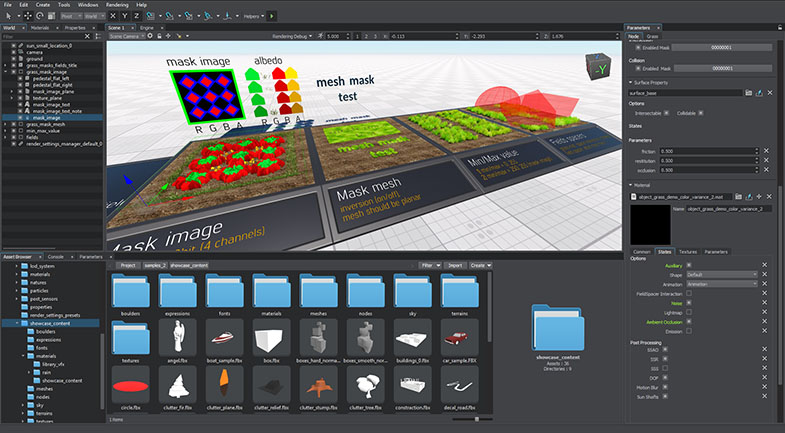Open the Helpers dropdown menu
785x433 pixels.
coord(253,16)
